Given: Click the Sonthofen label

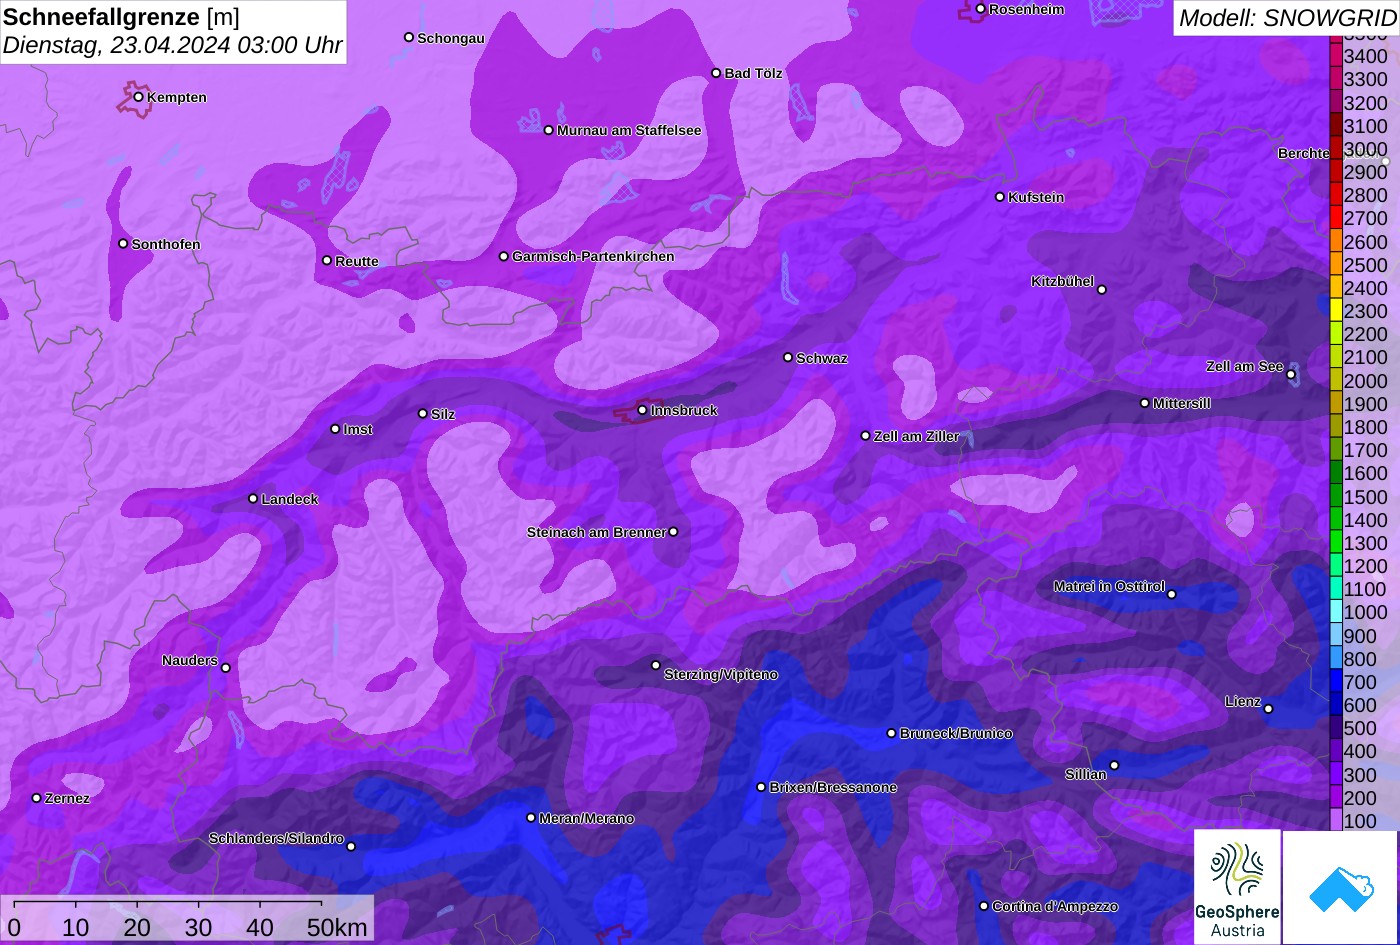Looking at the screenshot, I should pyautogui.click(x=166, y=244).
